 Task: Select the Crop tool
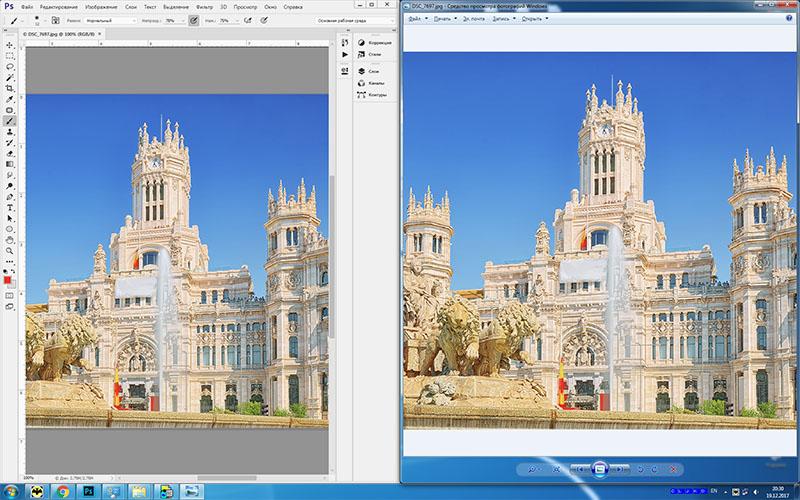coord(9,88)
